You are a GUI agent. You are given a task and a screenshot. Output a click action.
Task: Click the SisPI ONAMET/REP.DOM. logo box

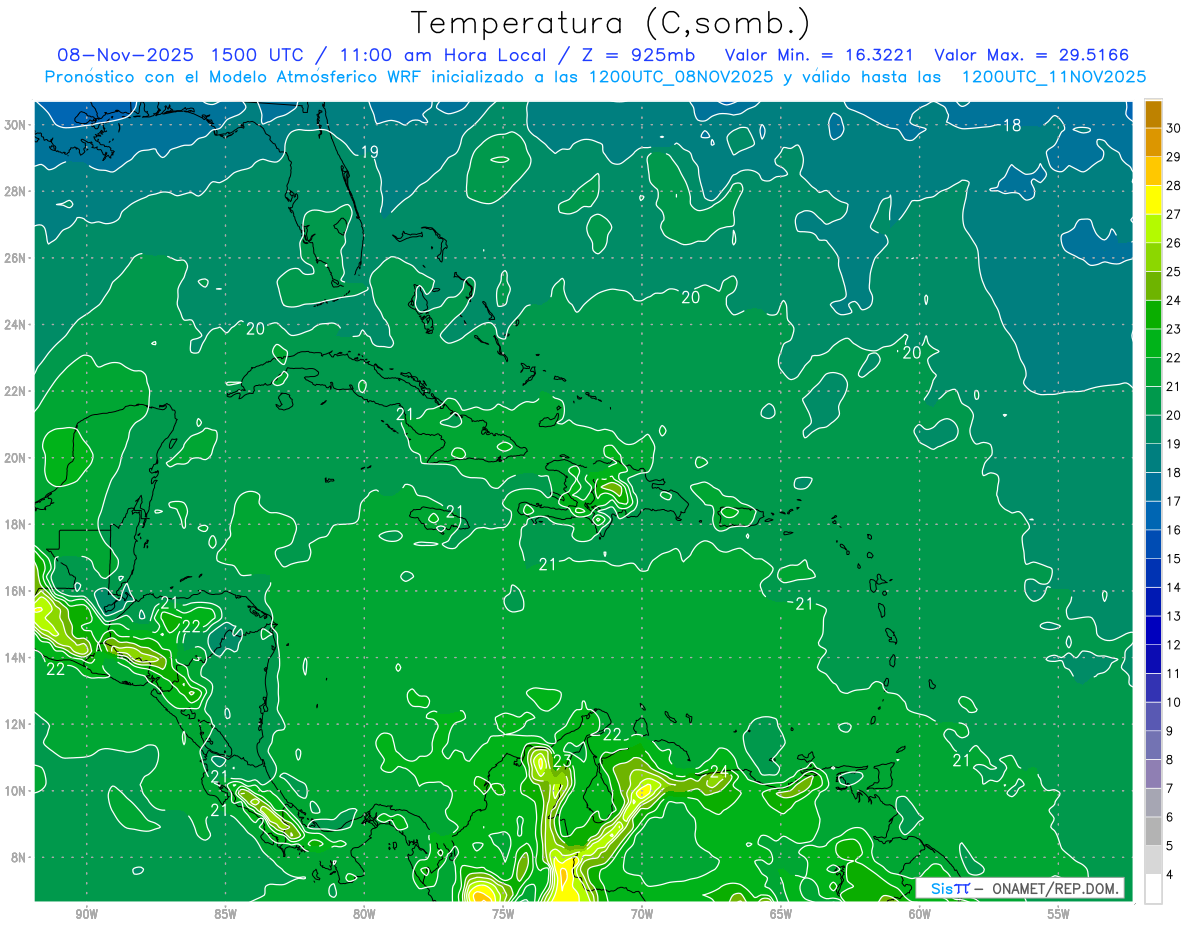click(x=1020, y=888)
